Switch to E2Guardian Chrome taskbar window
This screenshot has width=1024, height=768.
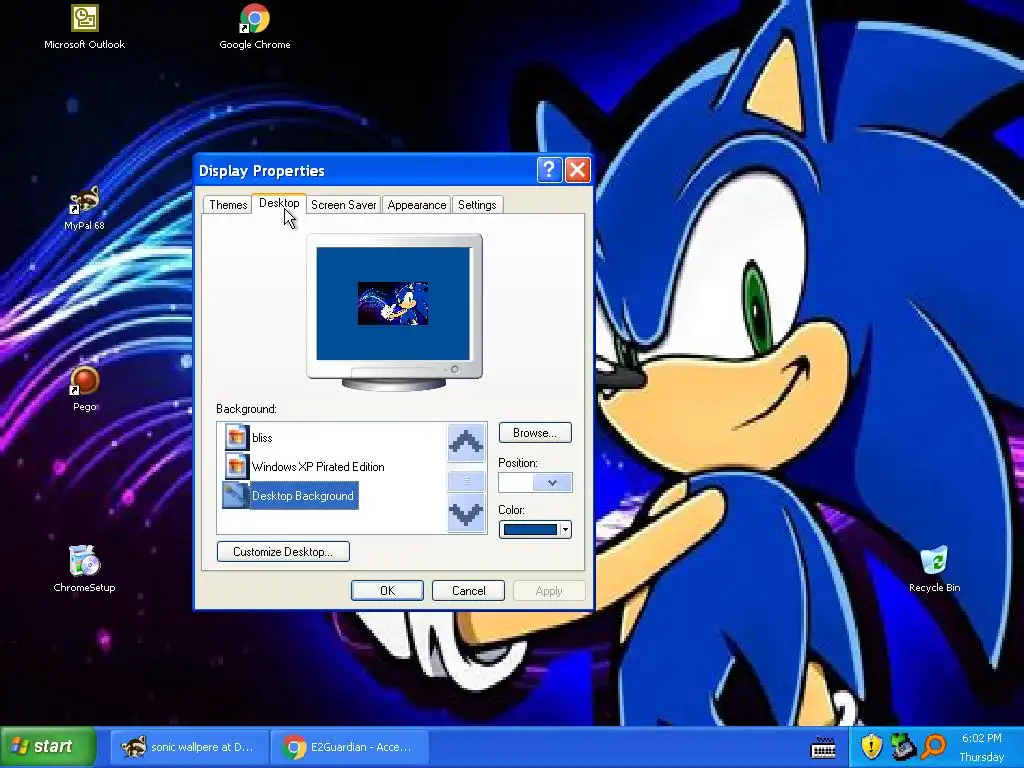(x=349, y=746)
